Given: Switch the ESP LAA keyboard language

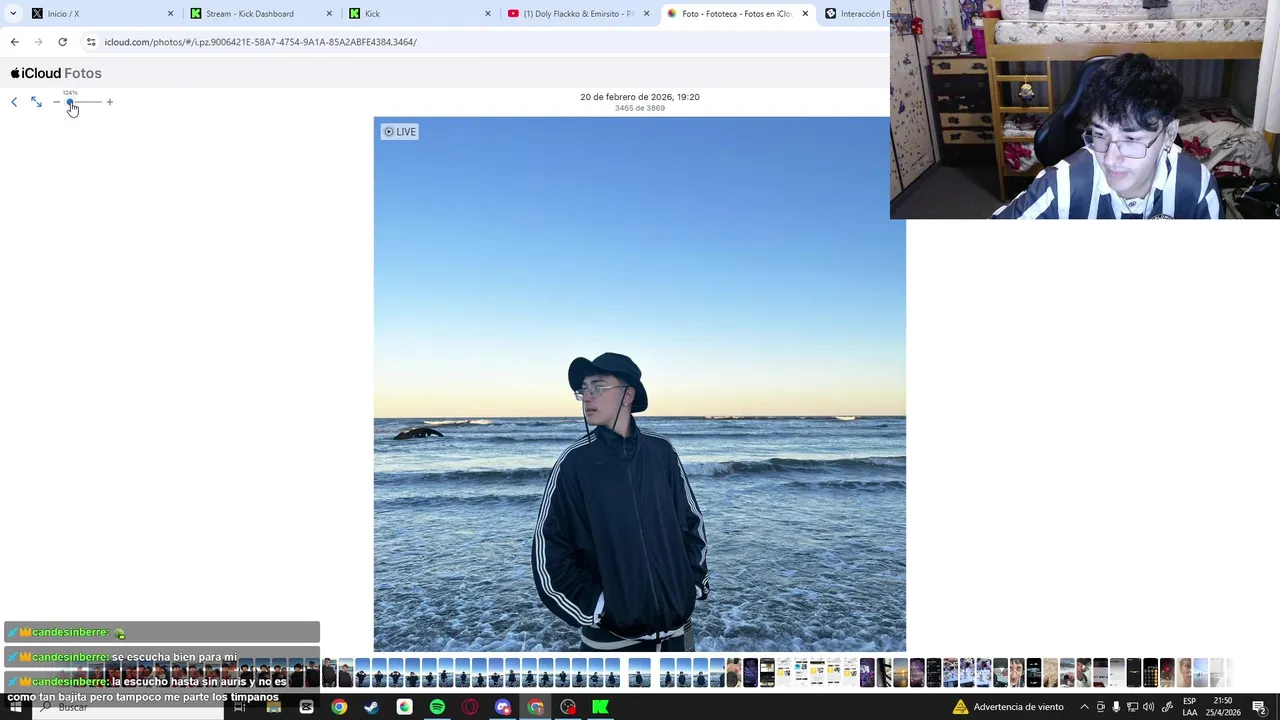Looking at the screenshot, I should point(1190,707).
